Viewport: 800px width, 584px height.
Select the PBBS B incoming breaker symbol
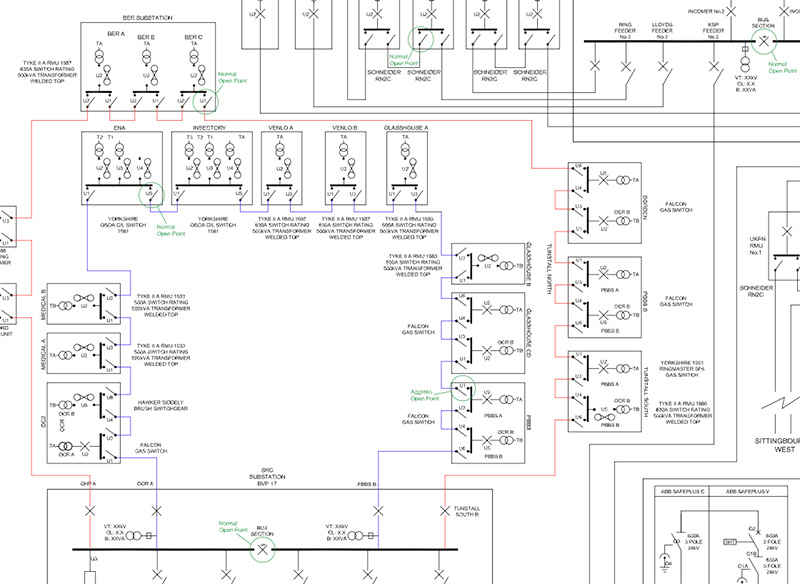click(x=378, y=511)
